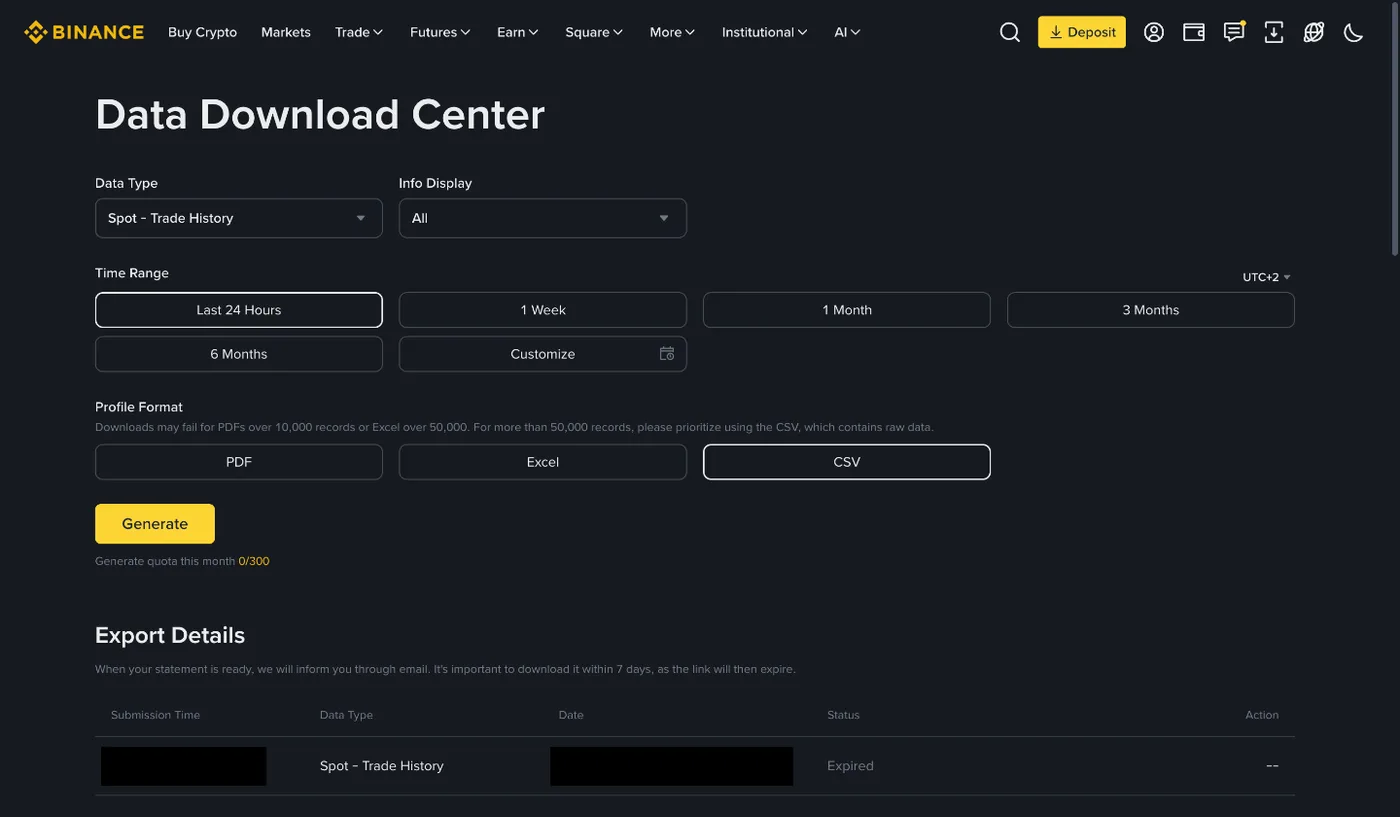Open Markets in navigation

(x=286, y=32)
